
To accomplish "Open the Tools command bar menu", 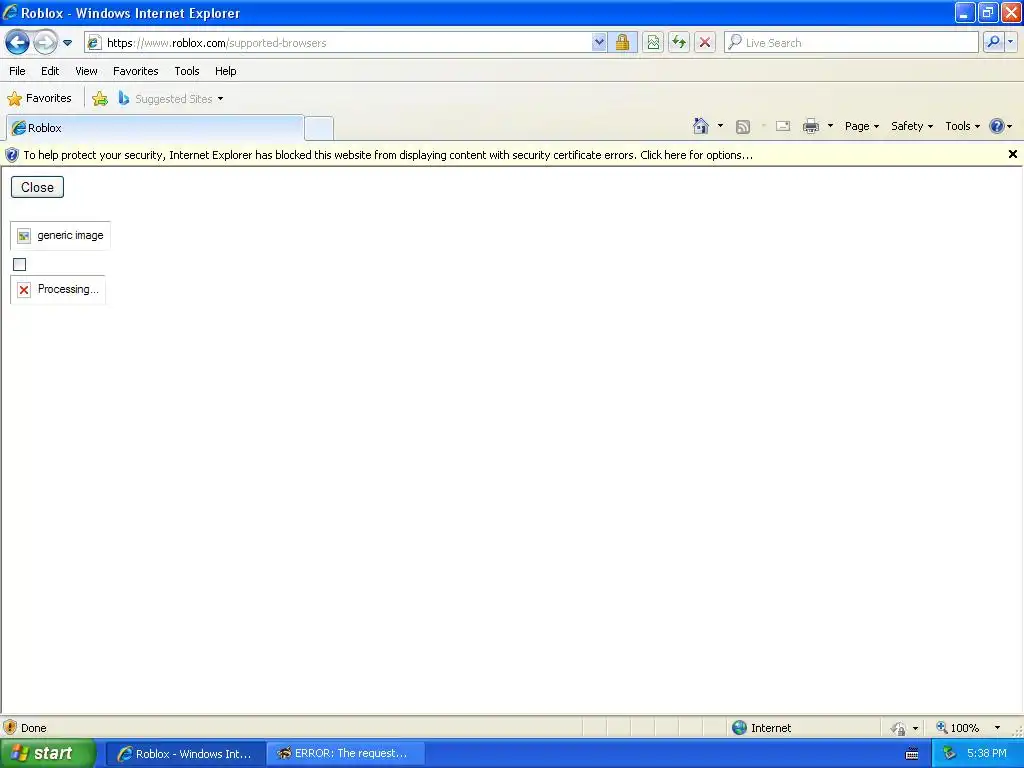I will pos(962,126).
